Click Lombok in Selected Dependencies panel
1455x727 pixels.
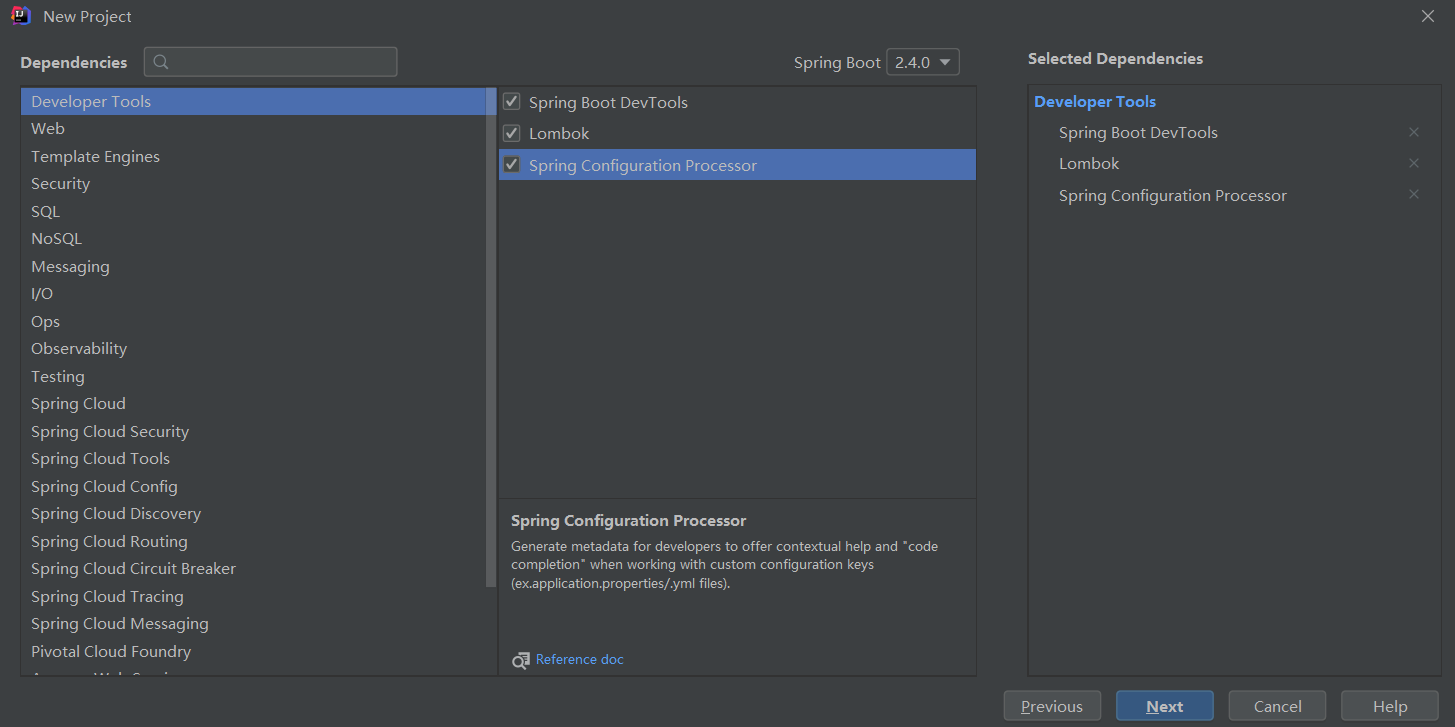1089,163
